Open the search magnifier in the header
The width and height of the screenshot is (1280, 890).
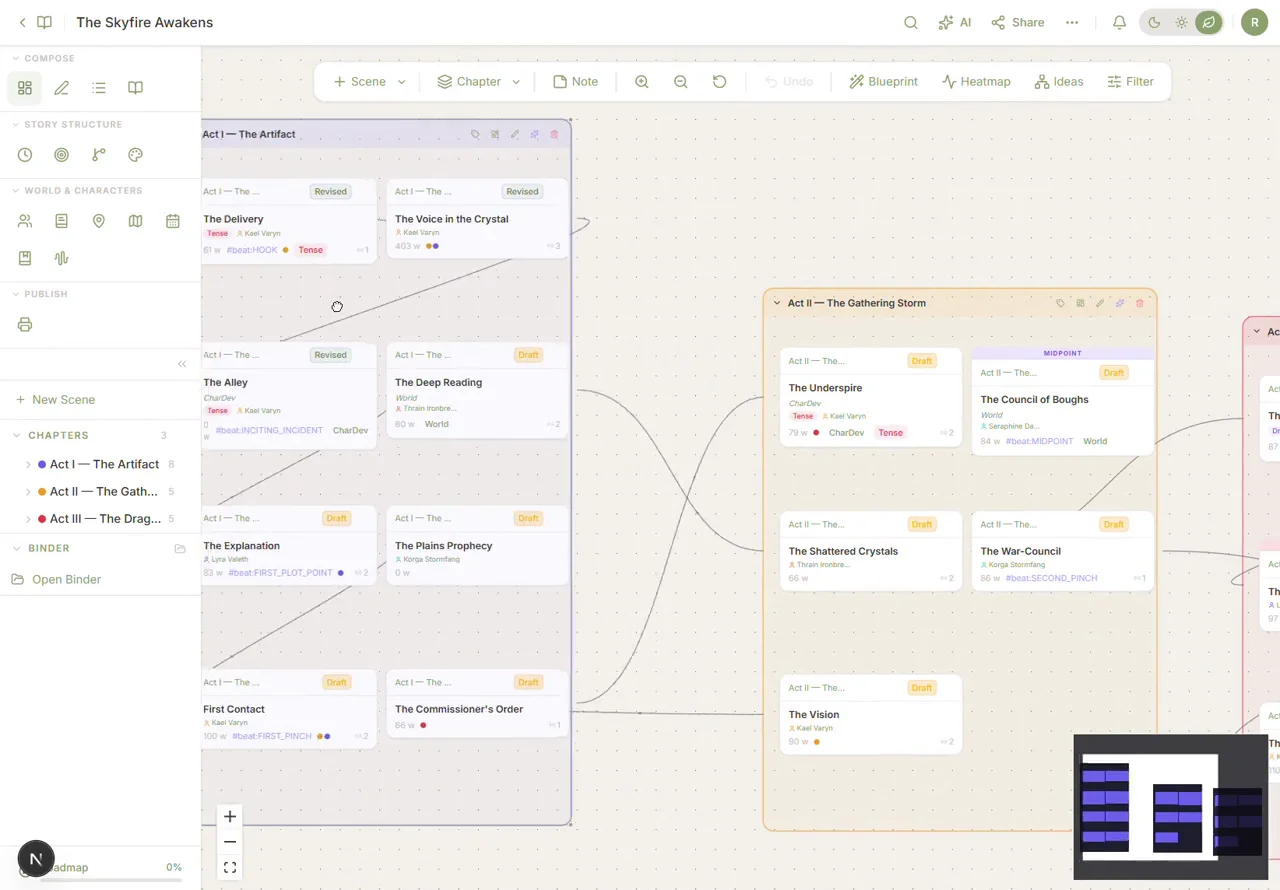(910, 22)
